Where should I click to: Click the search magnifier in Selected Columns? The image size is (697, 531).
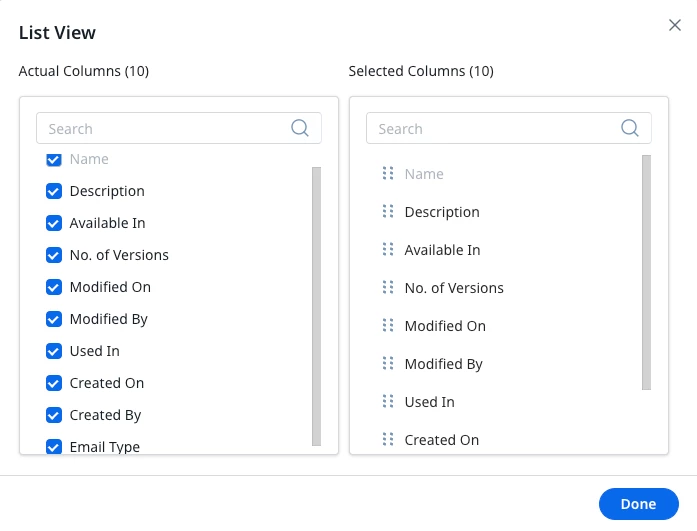click(x=629, y=128)
